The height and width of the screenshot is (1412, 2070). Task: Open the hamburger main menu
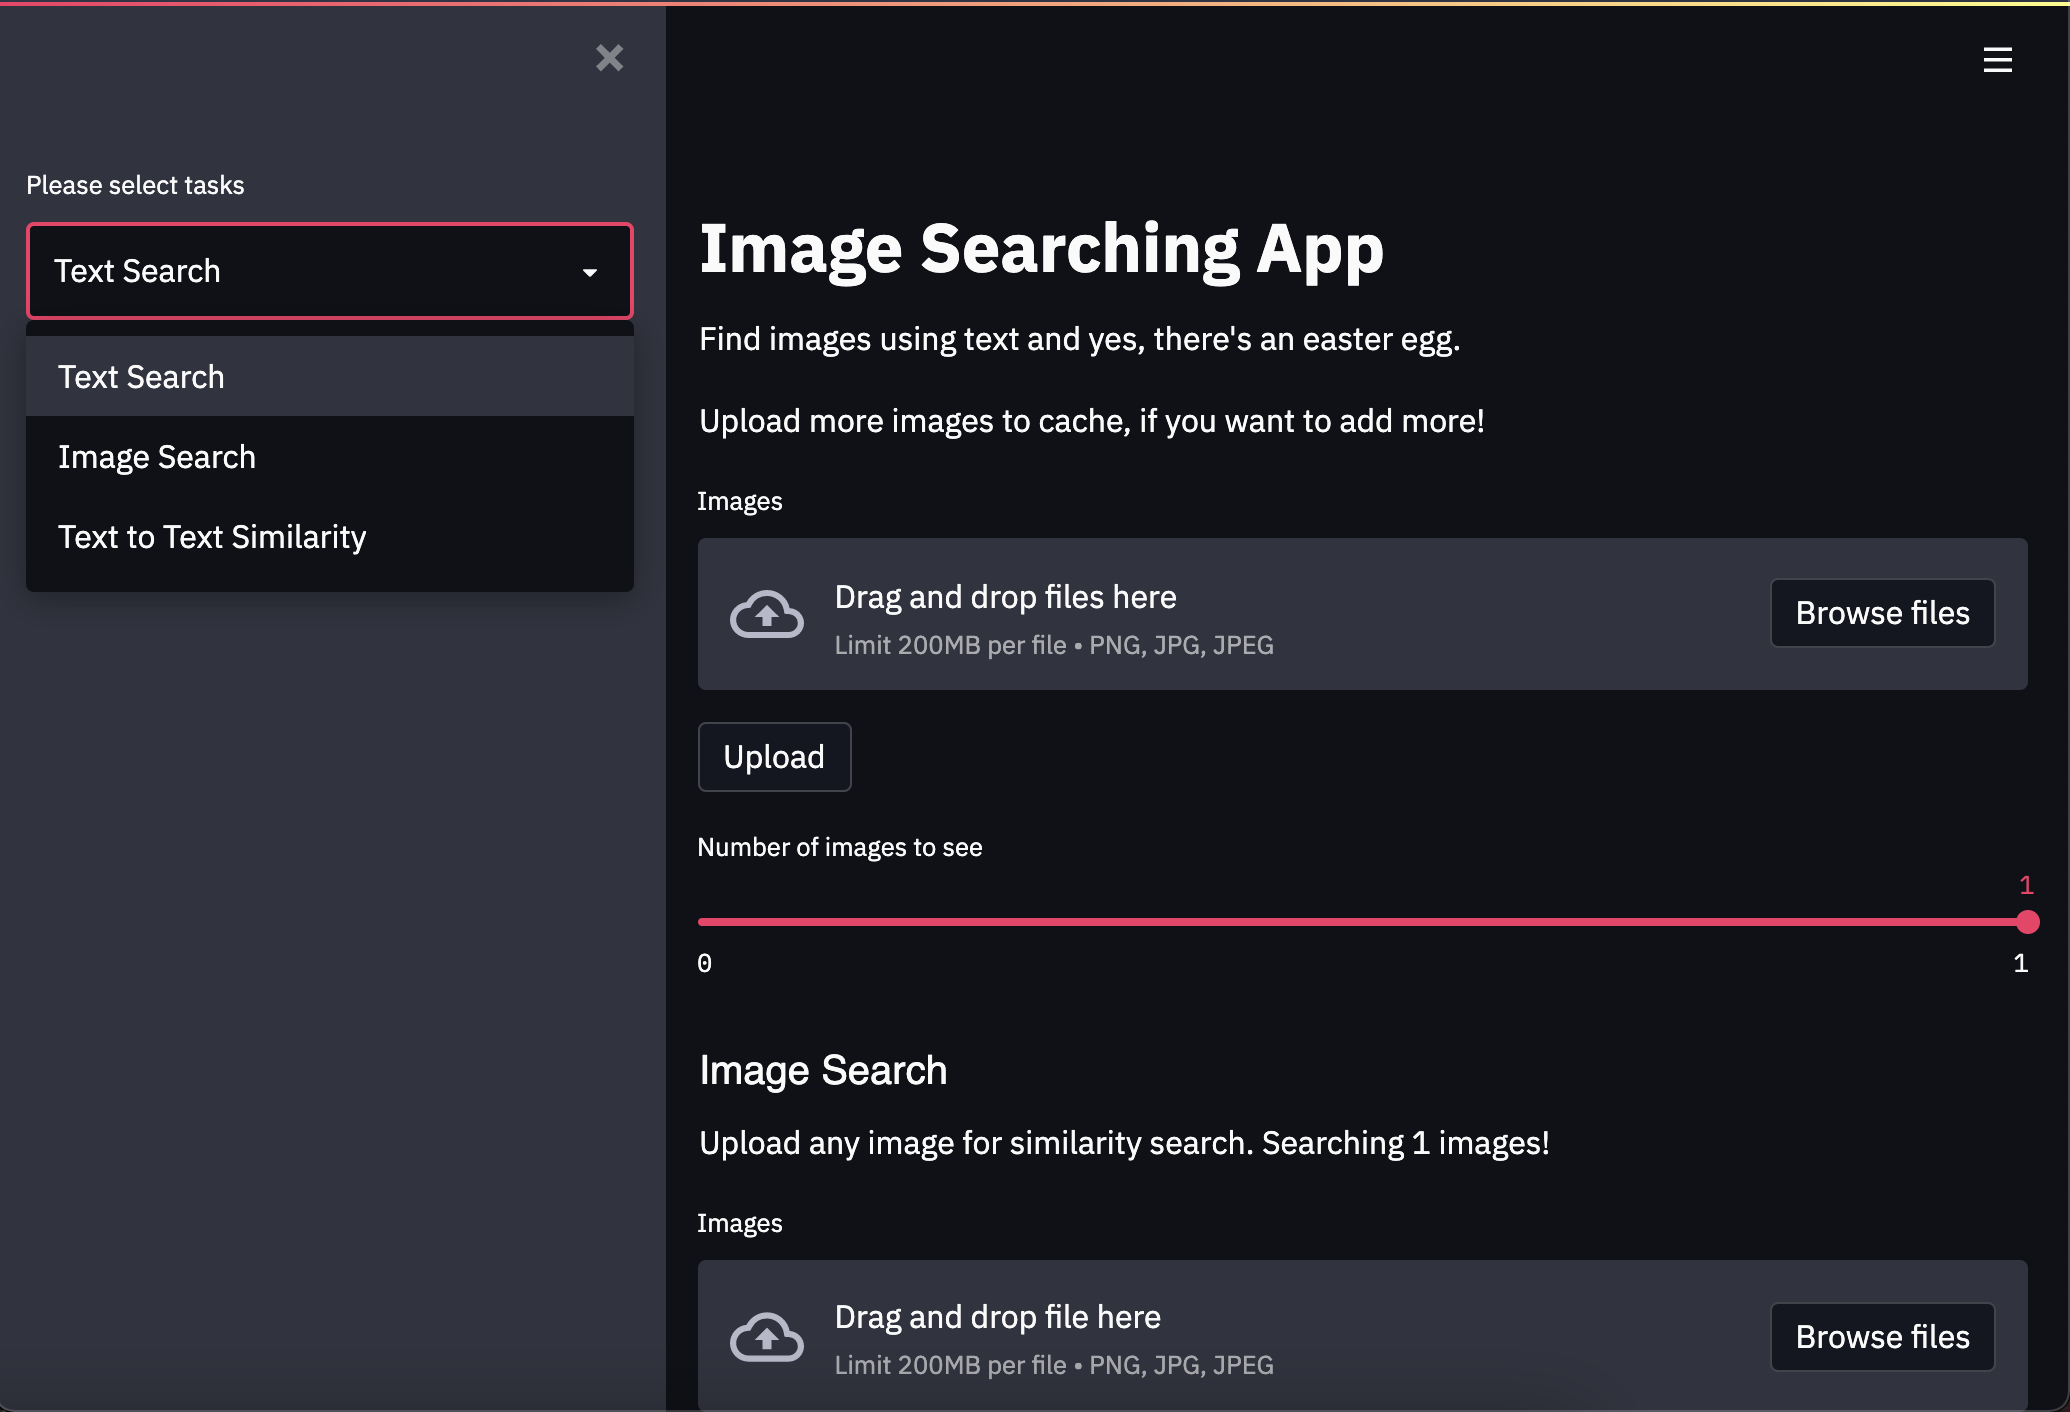pos(1997,60)
